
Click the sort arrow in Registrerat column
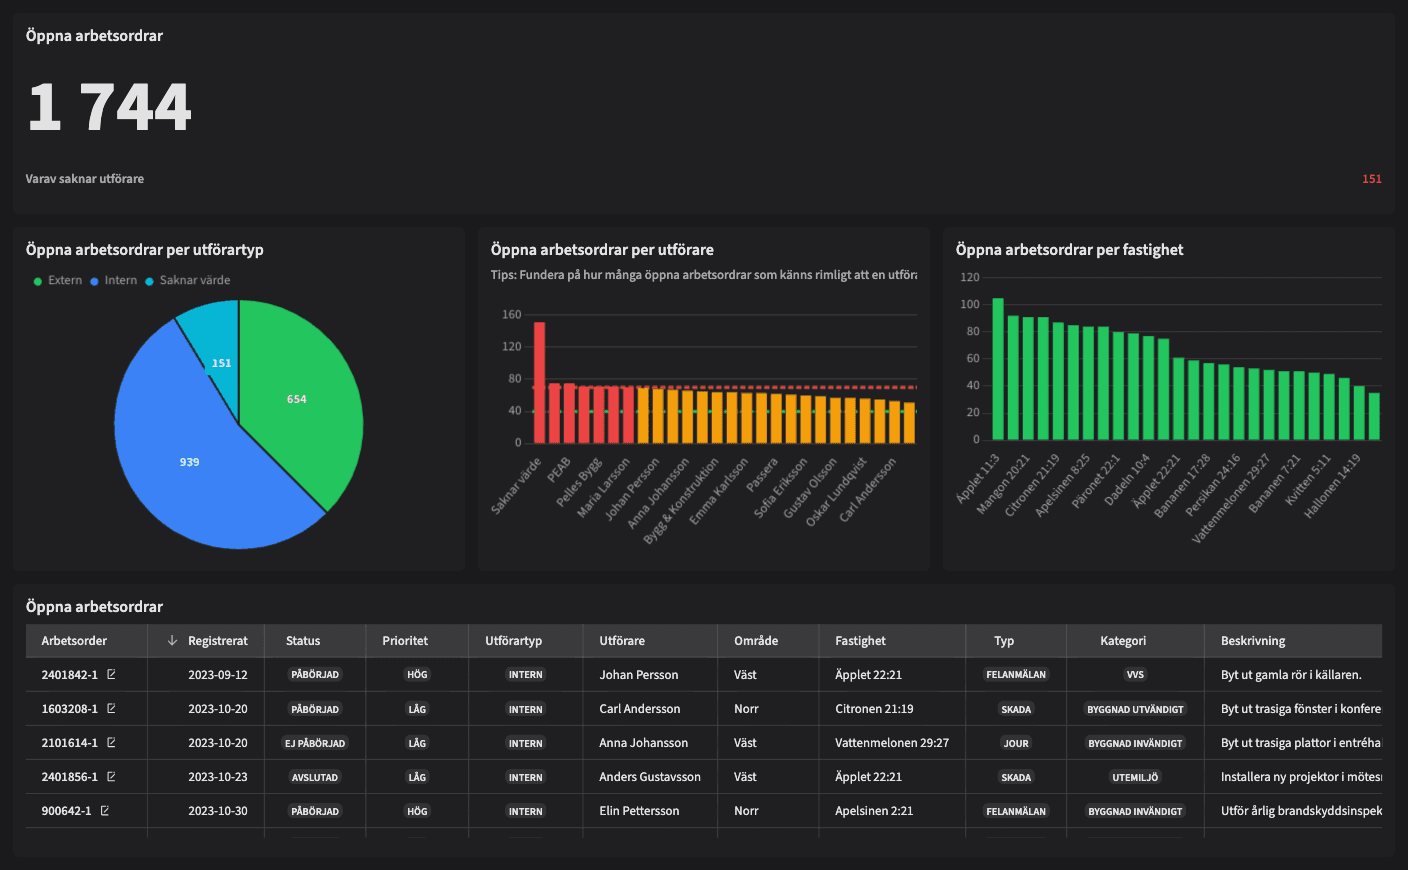point(172,641)
